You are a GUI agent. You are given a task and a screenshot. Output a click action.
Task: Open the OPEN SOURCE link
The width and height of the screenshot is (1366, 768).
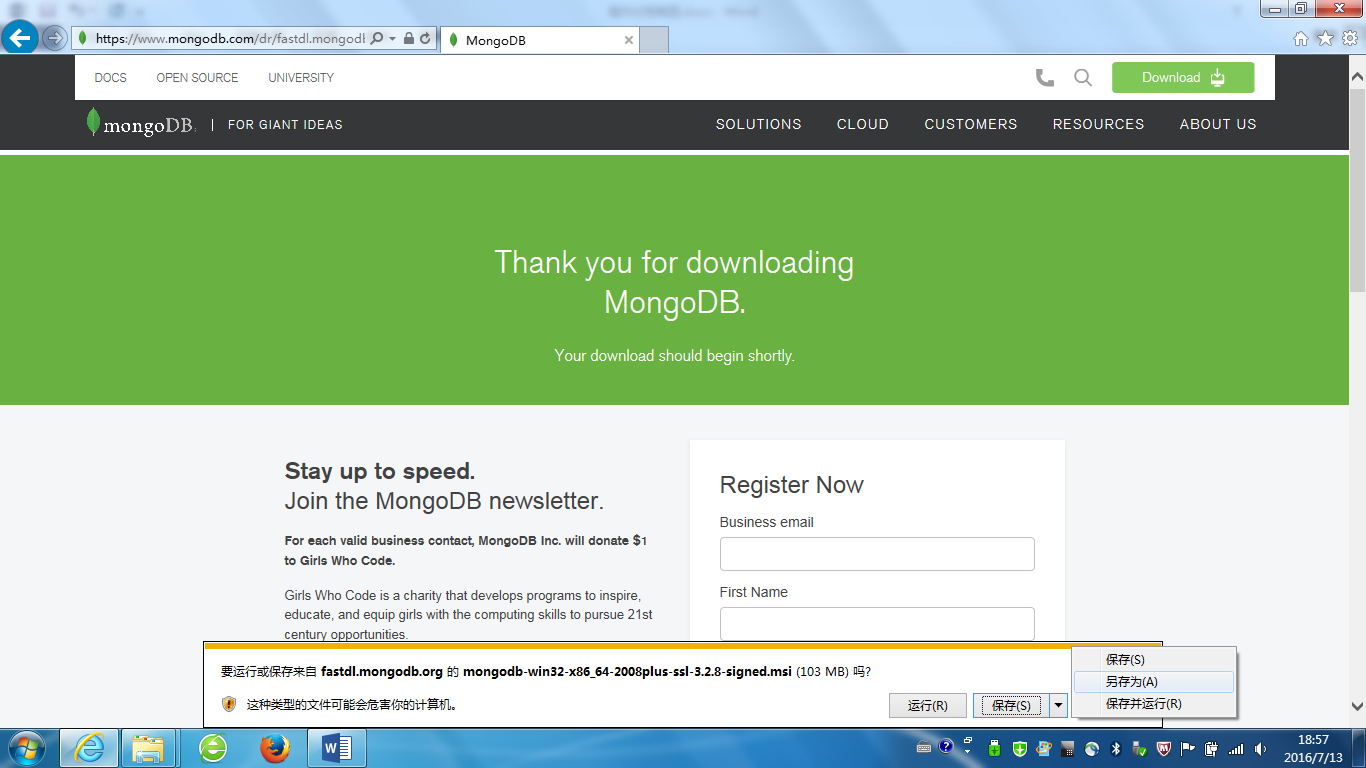(197, 78)
